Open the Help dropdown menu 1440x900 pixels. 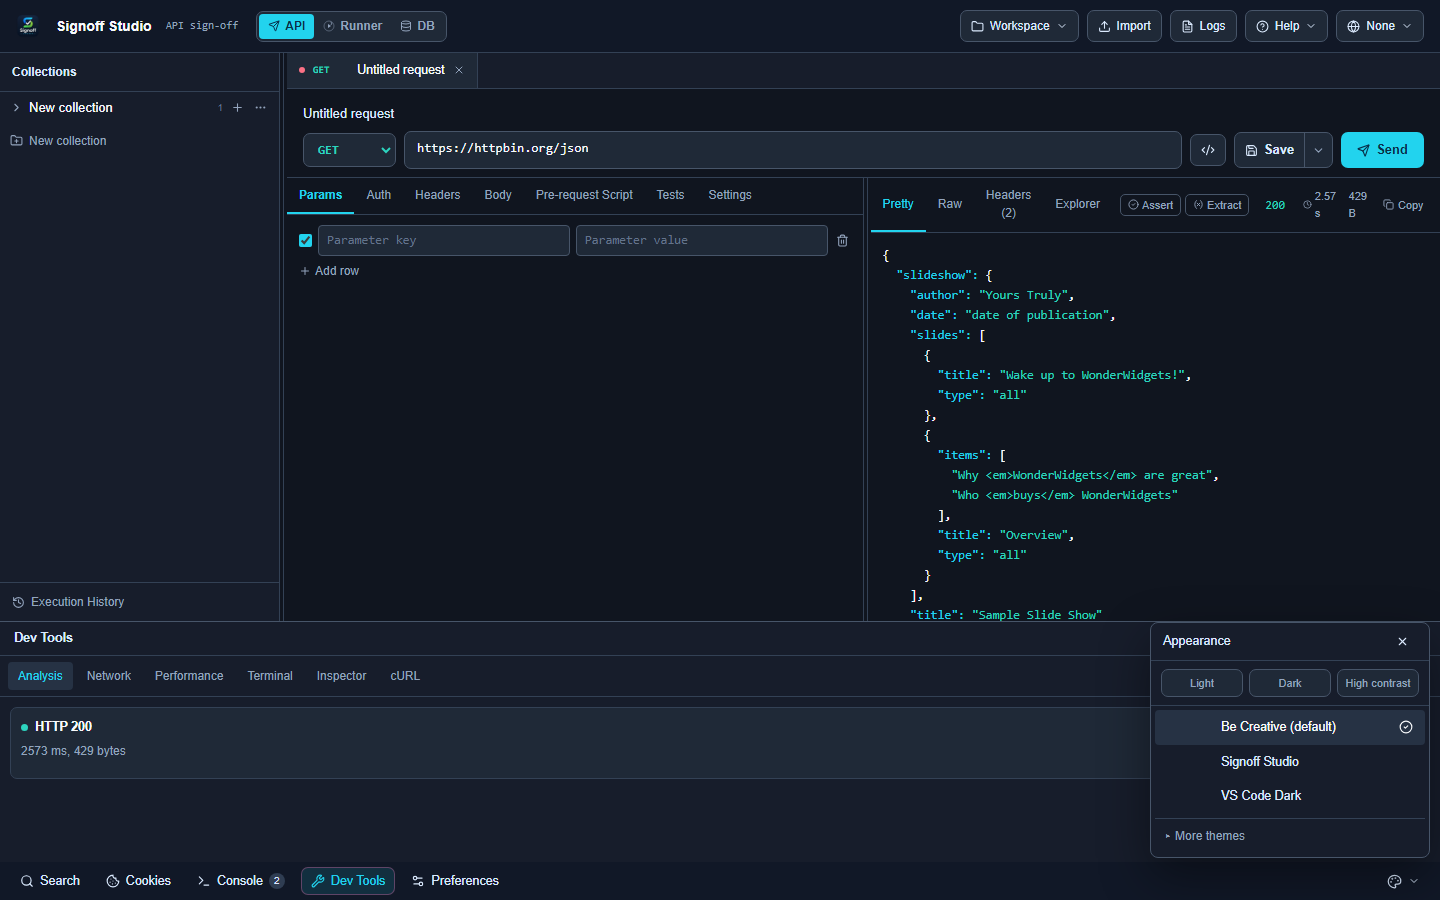pyautogui.click(x=1286, y=26)
